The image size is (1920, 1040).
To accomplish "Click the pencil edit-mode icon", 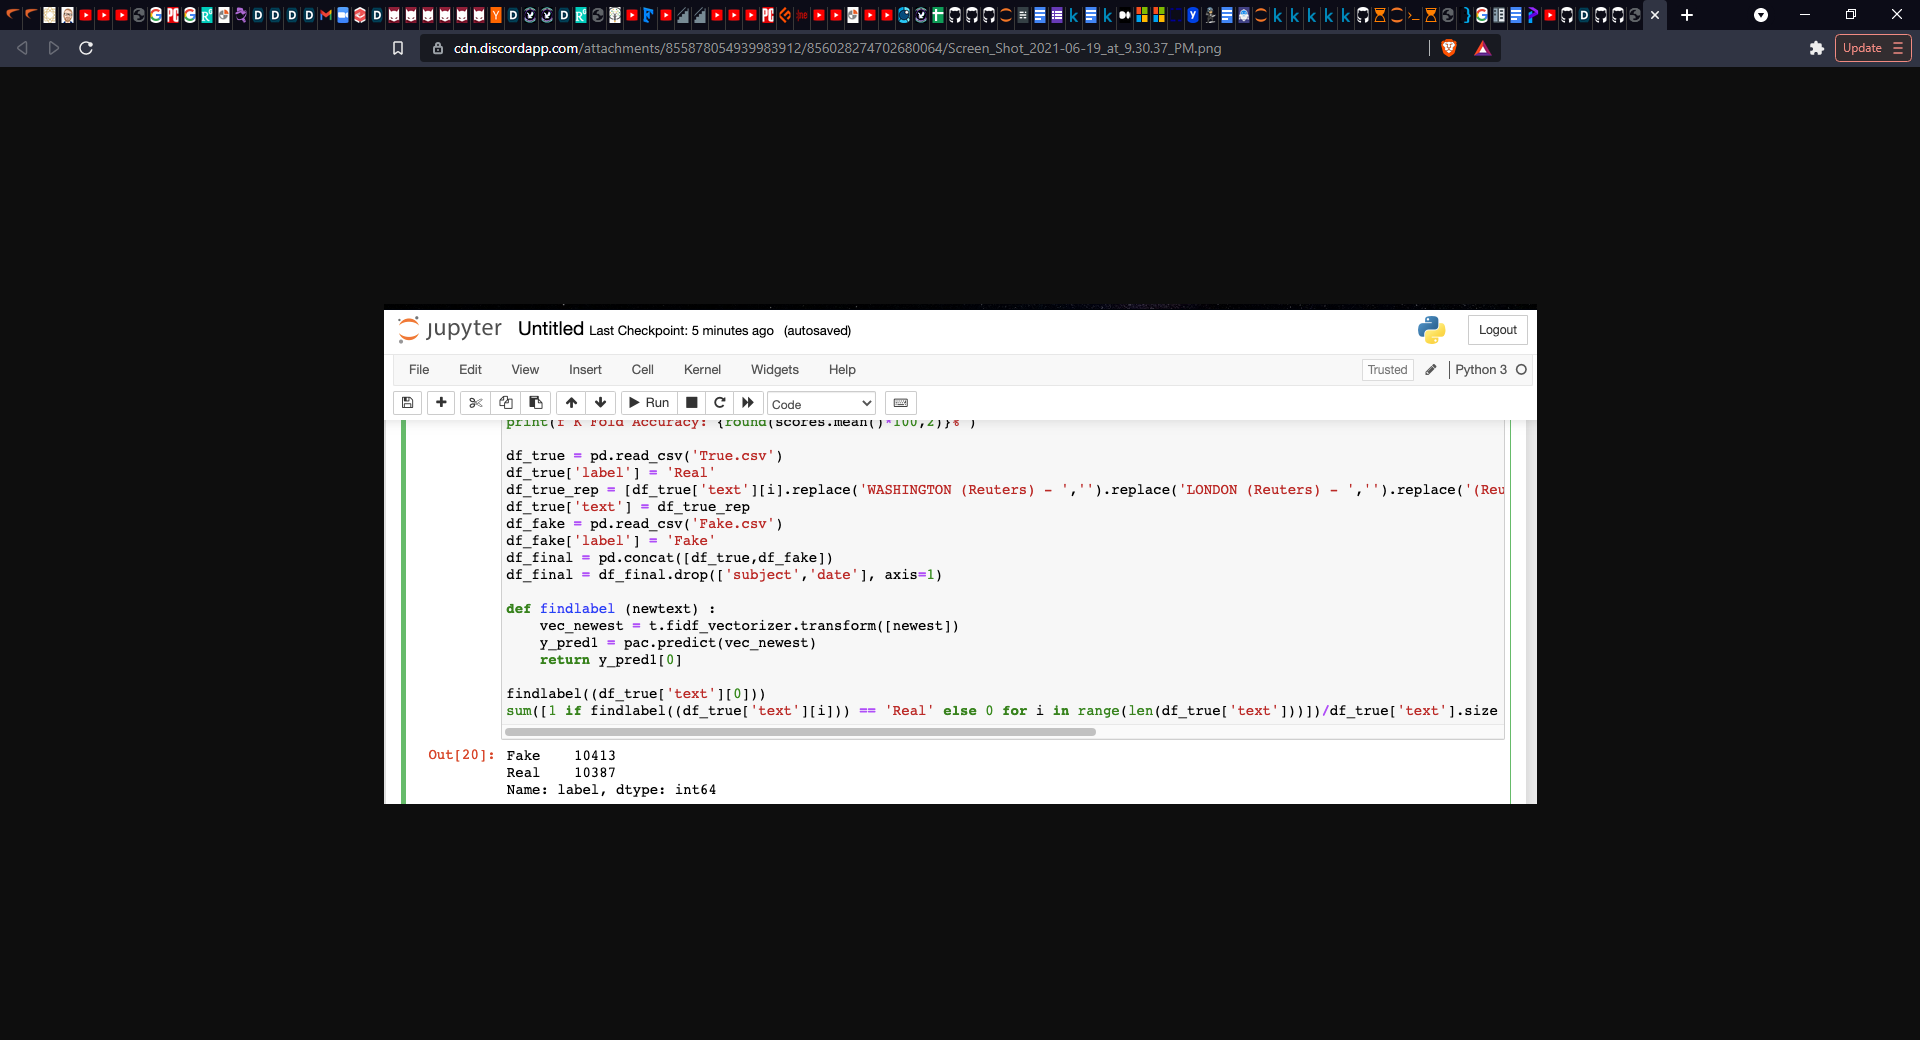I will coord(1431,370).
